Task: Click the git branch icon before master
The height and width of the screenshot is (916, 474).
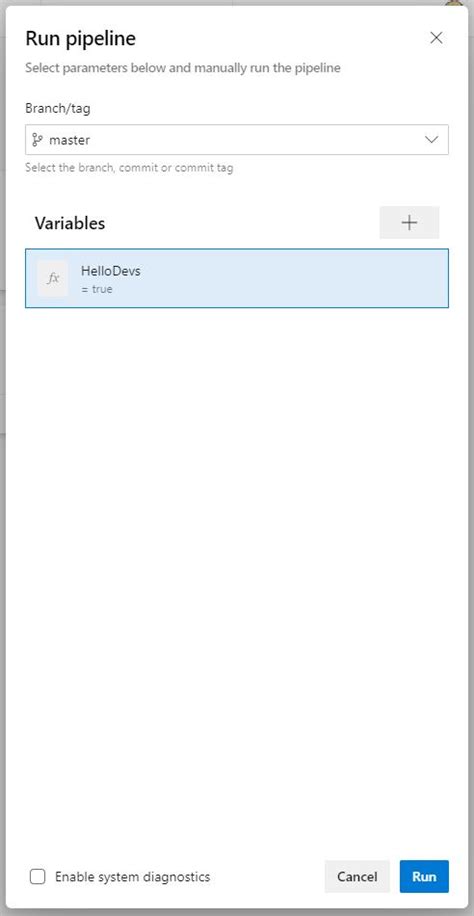Action: 37,140
